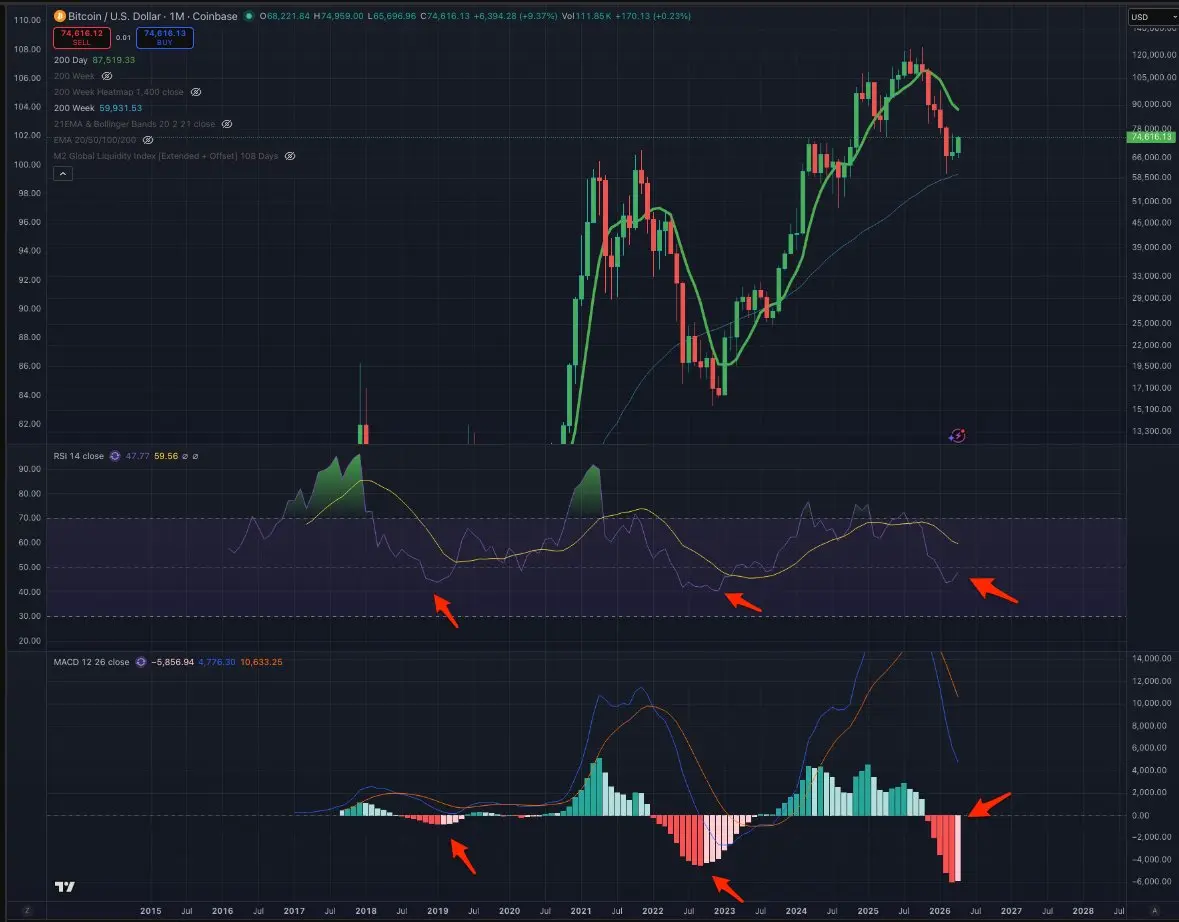Click the 2021 label on the time axis
This screenshot has height=922, width=1179.
(x=581, y=911)
